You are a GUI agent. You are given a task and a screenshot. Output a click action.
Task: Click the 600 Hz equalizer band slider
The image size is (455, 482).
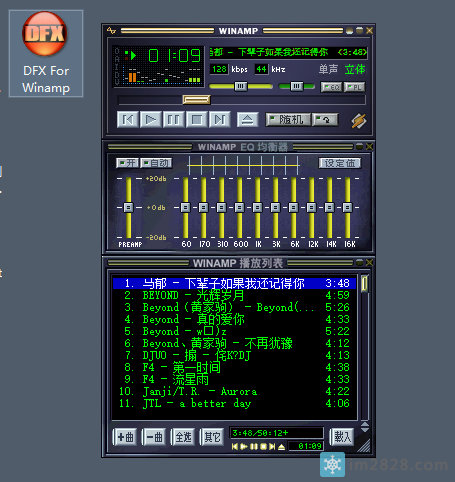(240, 207)
